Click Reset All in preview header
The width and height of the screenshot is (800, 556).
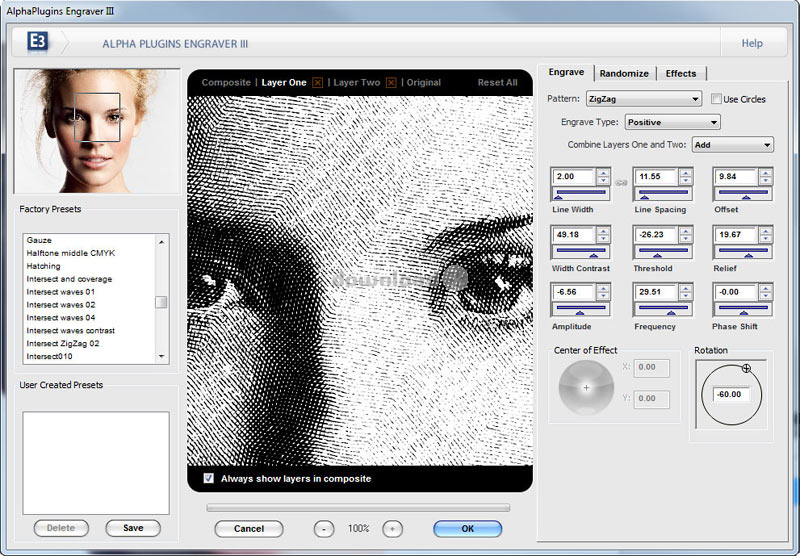click(497, 82)
